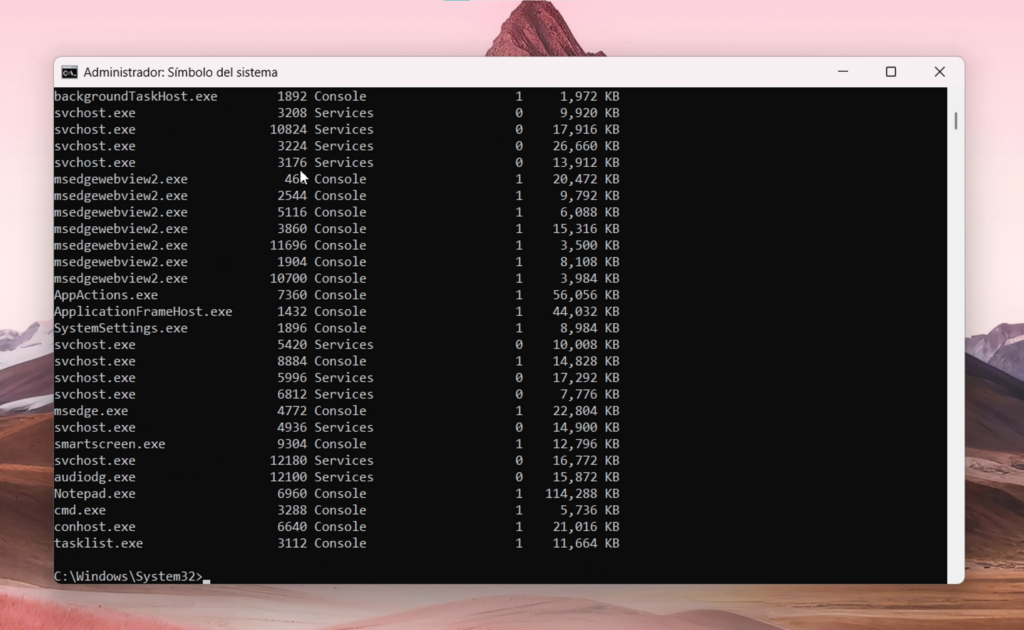The height and width of the screenshot is (630, 1024).
Task: Click the scrollbar thumb on the right edge
Action: coord(954,118)
